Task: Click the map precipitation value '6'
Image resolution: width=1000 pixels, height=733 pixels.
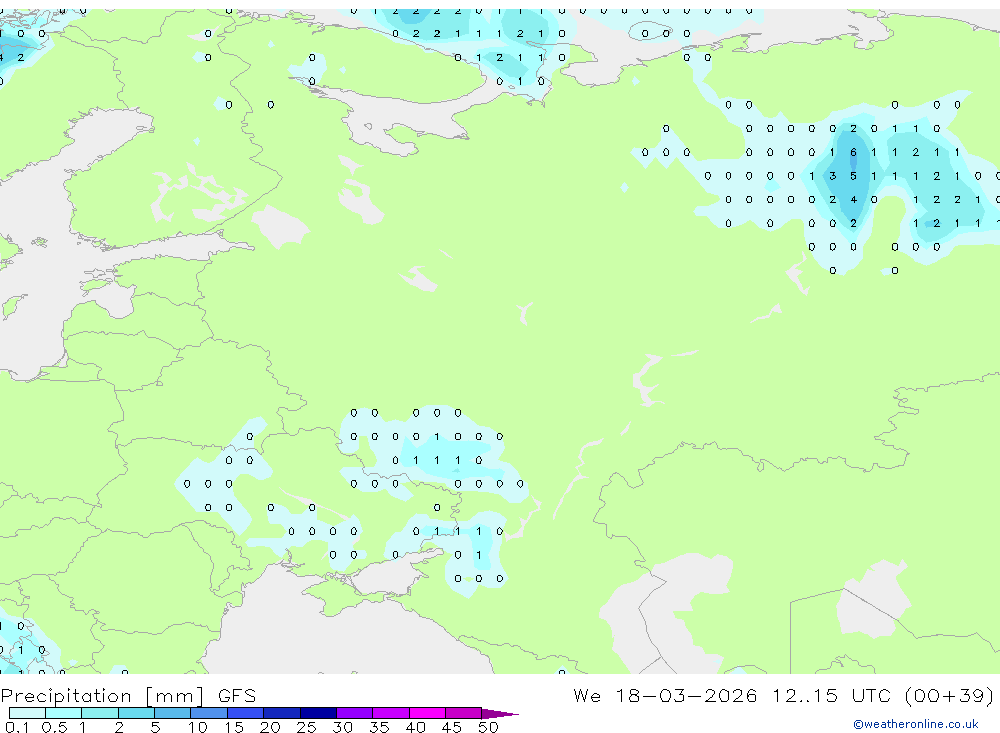Action: [x=853, y=152]
